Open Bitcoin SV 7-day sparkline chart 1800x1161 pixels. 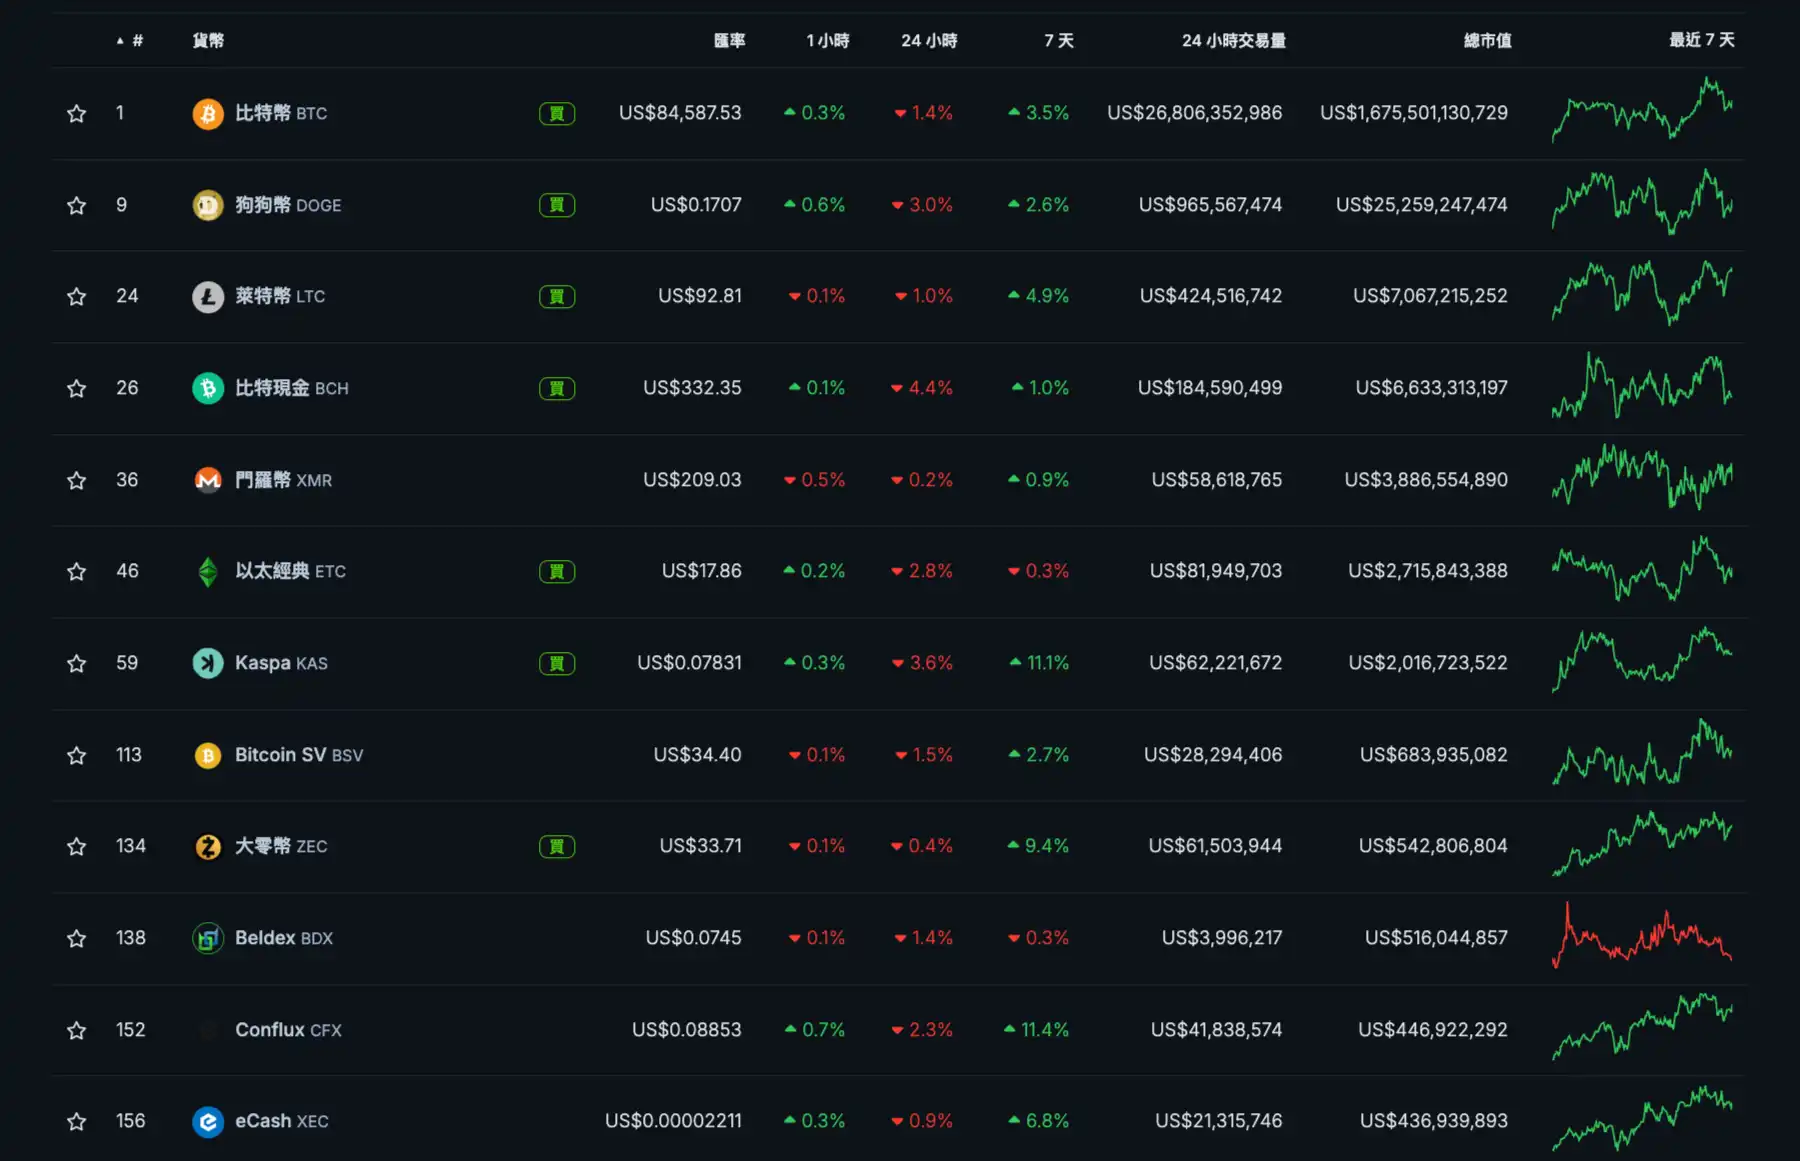tap(1642, 754)
